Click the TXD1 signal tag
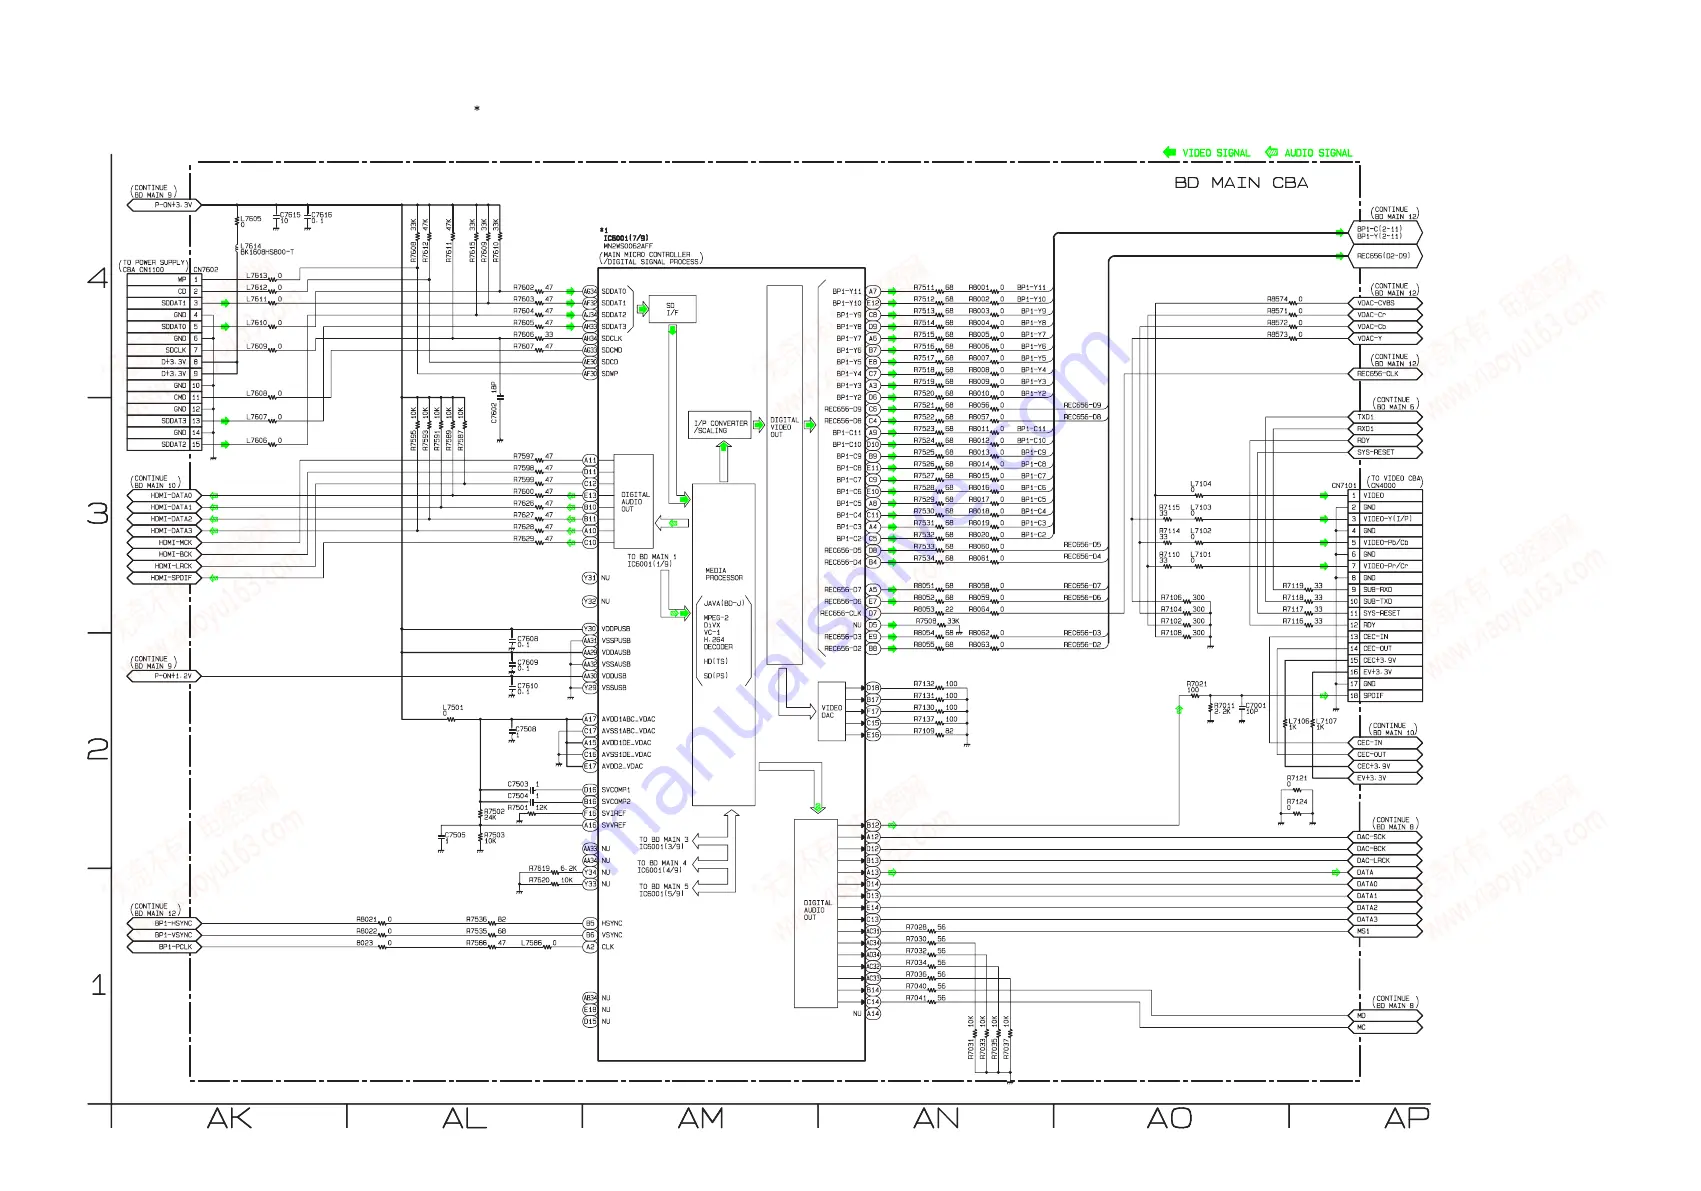This screenshot has width=1701, height=1191. pyautogui.click(x=1385, y=417)
